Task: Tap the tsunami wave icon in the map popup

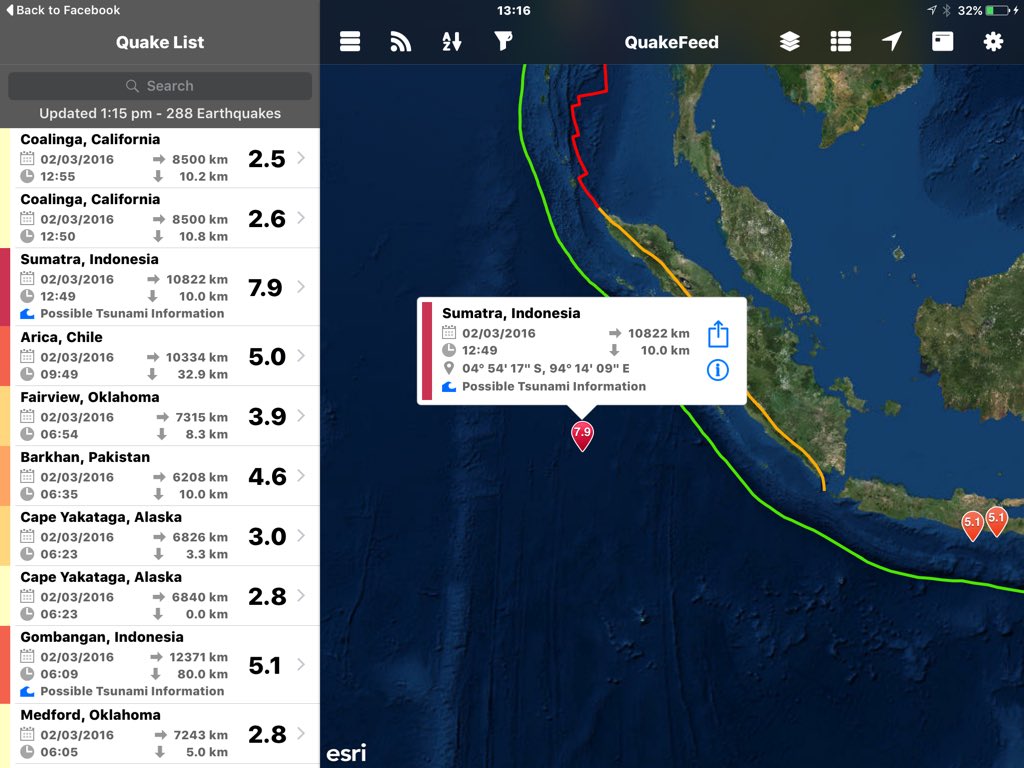Action: [449, 387]
